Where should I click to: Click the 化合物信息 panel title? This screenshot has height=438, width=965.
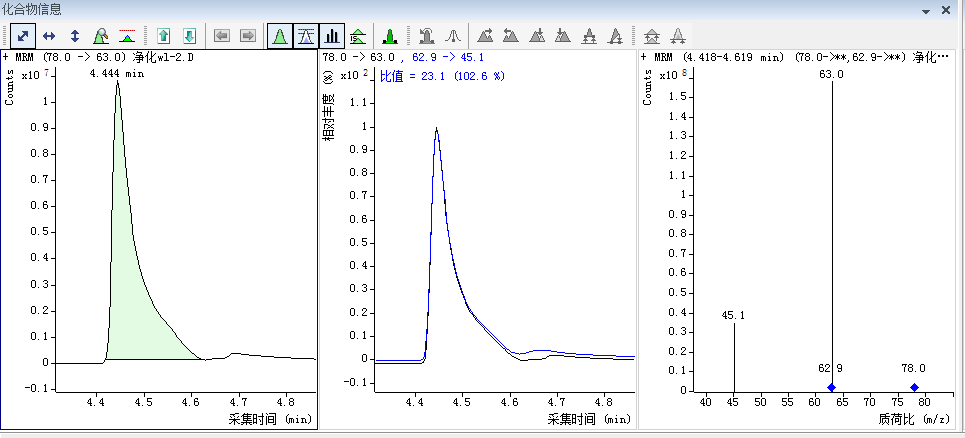(x=31, y=9)
